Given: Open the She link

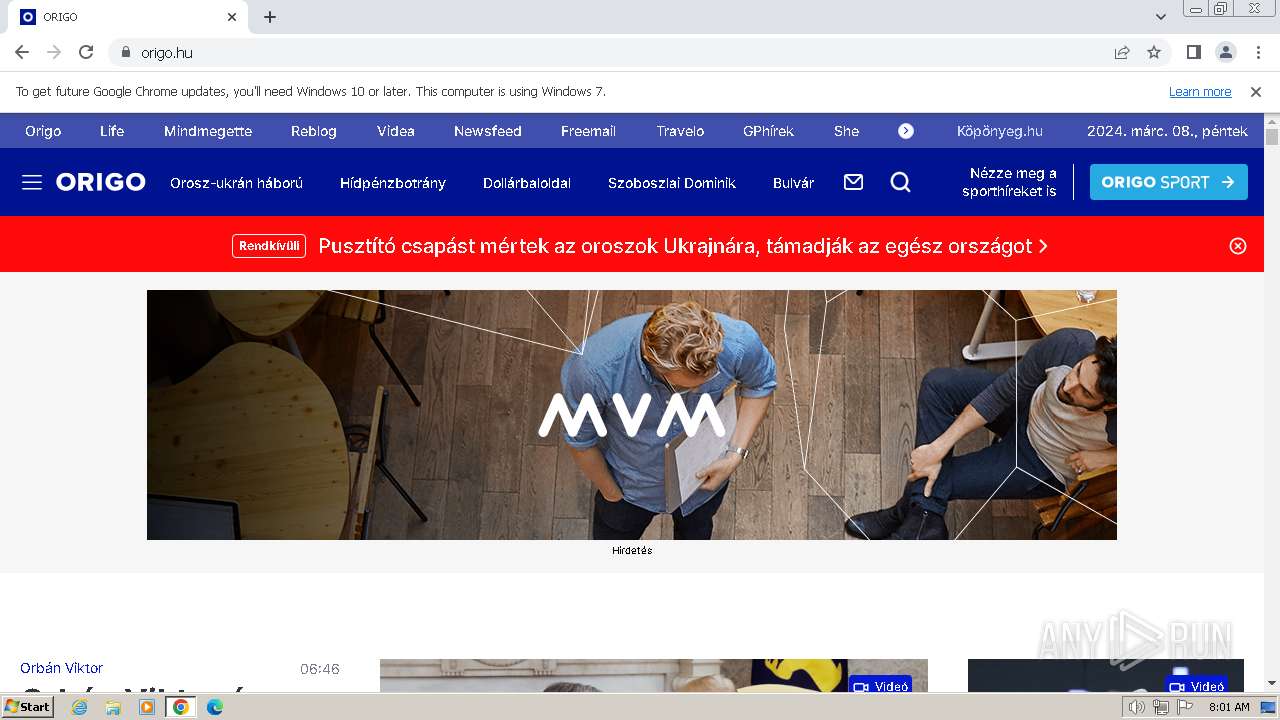Looking at the screenshot, I should coord(846,131).
